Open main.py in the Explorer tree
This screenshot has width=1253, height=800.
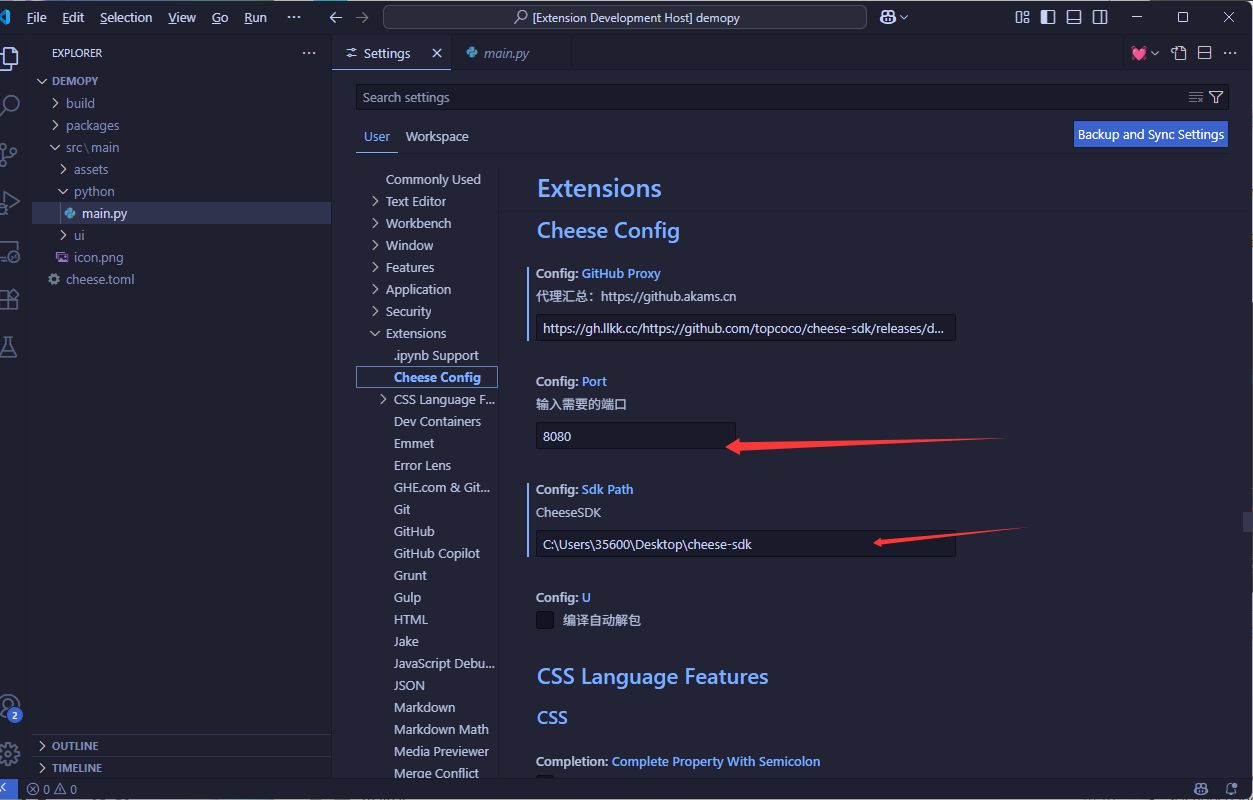tap(104, 213)
